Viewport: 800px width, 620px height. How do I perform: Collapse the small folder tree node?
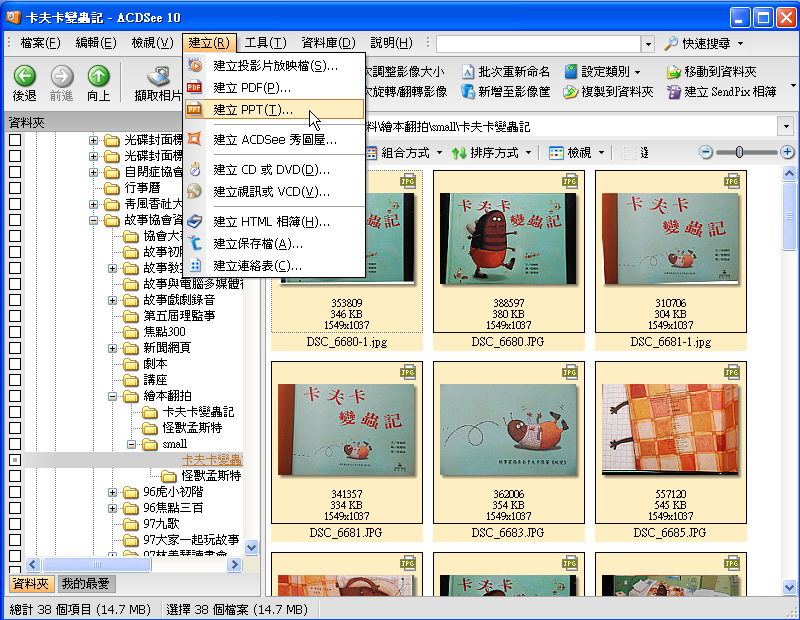click(131, 444)
